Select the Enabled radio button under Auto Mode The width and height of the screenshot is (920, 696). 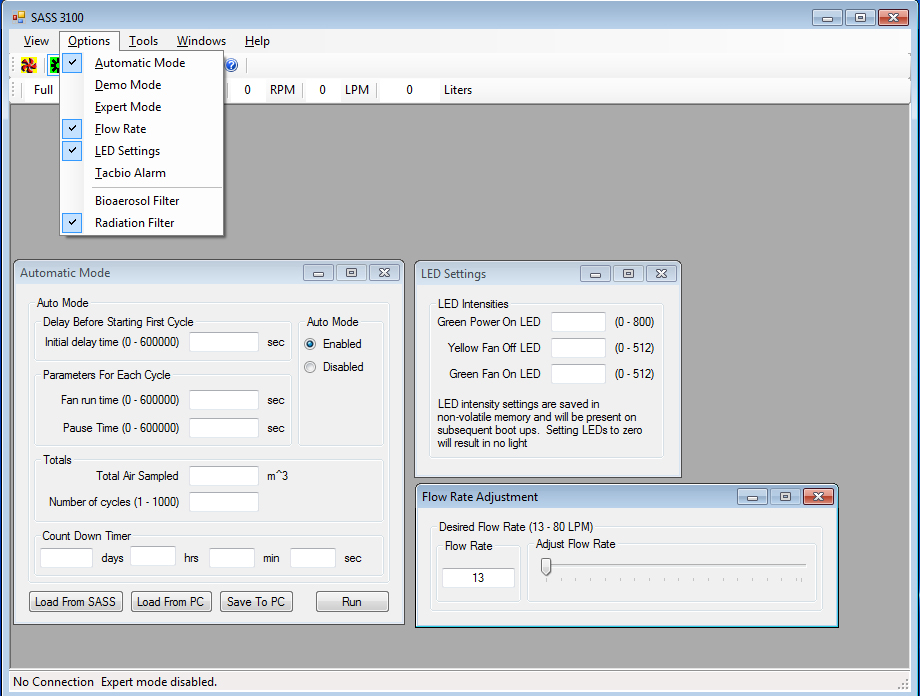click(310, 344)
